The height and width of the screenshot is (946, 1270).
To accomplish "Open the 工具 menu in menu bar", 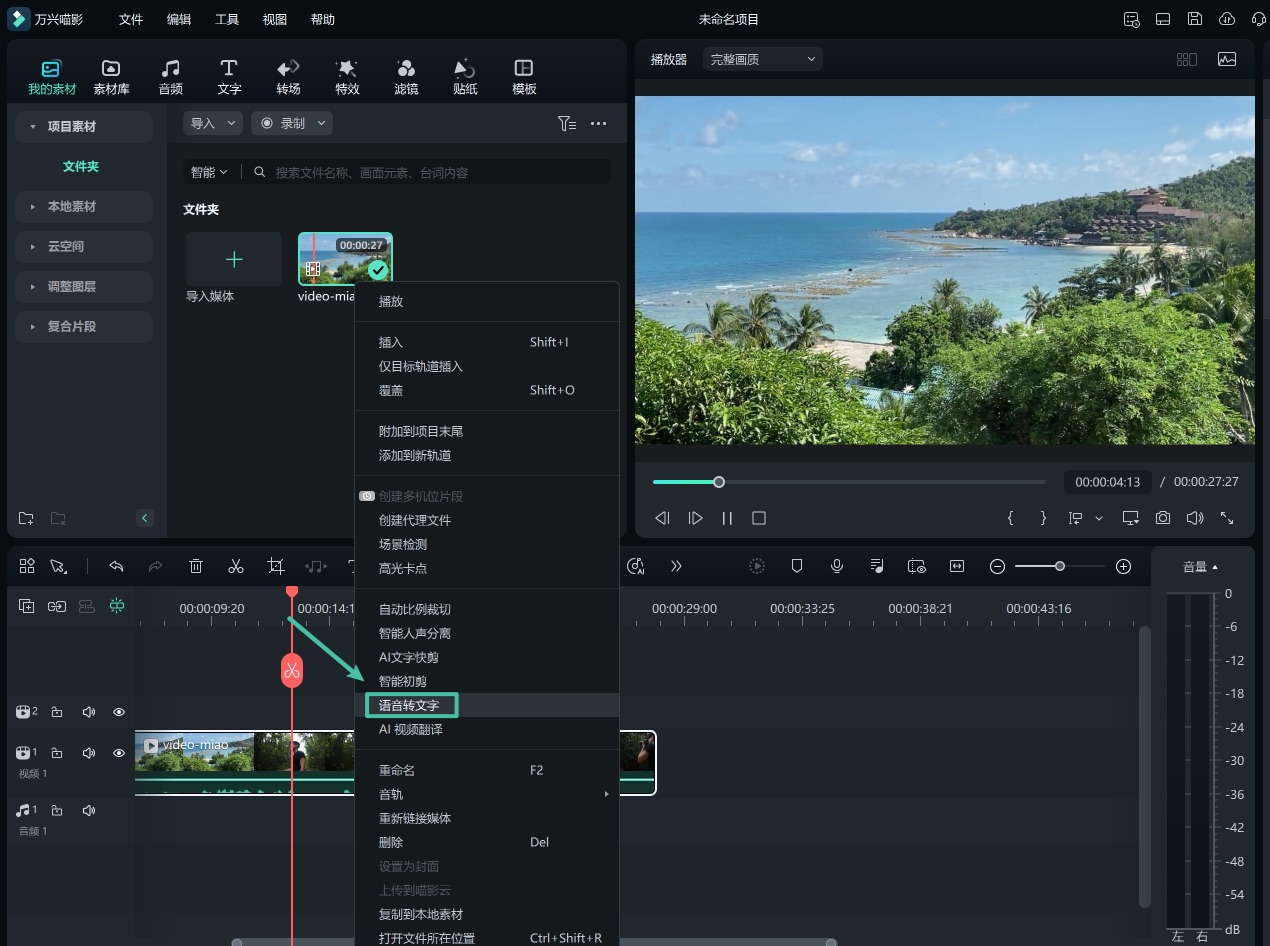I will (x=227, y=19).
